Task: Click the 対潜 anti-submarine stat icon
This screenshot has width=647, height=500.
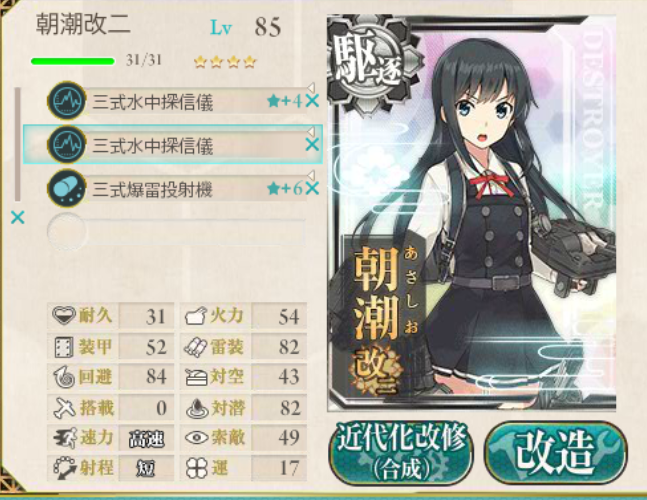Action: [196, 408]
